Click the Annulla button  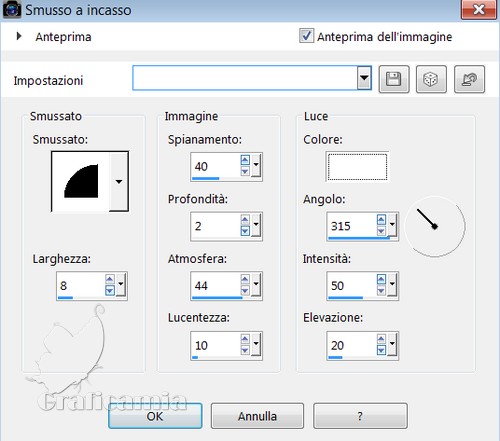(257, 416)
